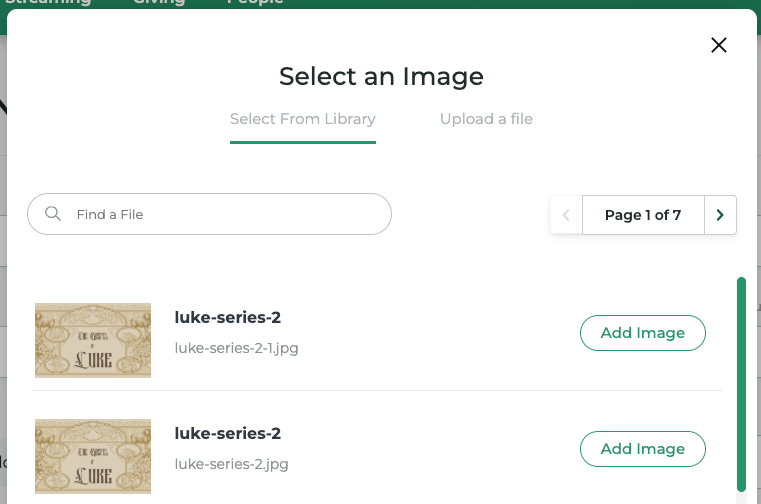Select the luke-series-2.jpg thumbnail
Viewport: 761px width, 504px height.
point(93,456)
